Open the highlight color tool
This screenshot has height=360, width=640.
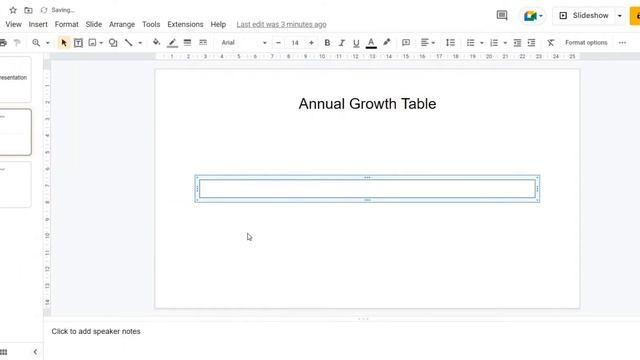387,42
